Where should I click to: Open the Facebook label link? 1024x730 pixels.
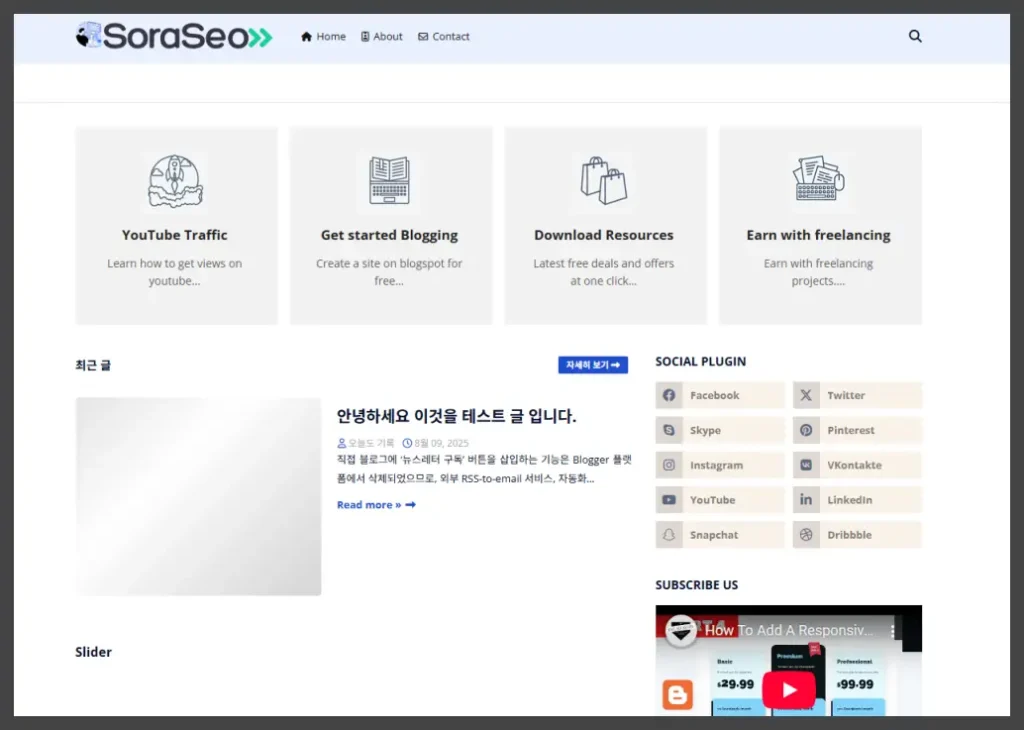click(x=714, y=395)
